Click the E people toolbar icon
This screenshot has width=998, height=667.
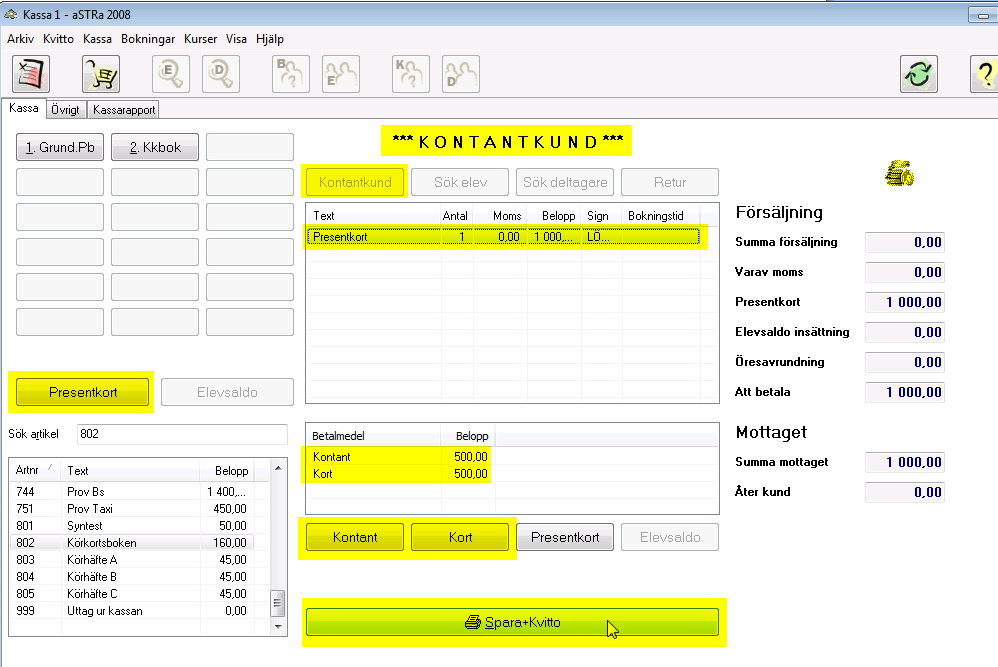point(341,74)
